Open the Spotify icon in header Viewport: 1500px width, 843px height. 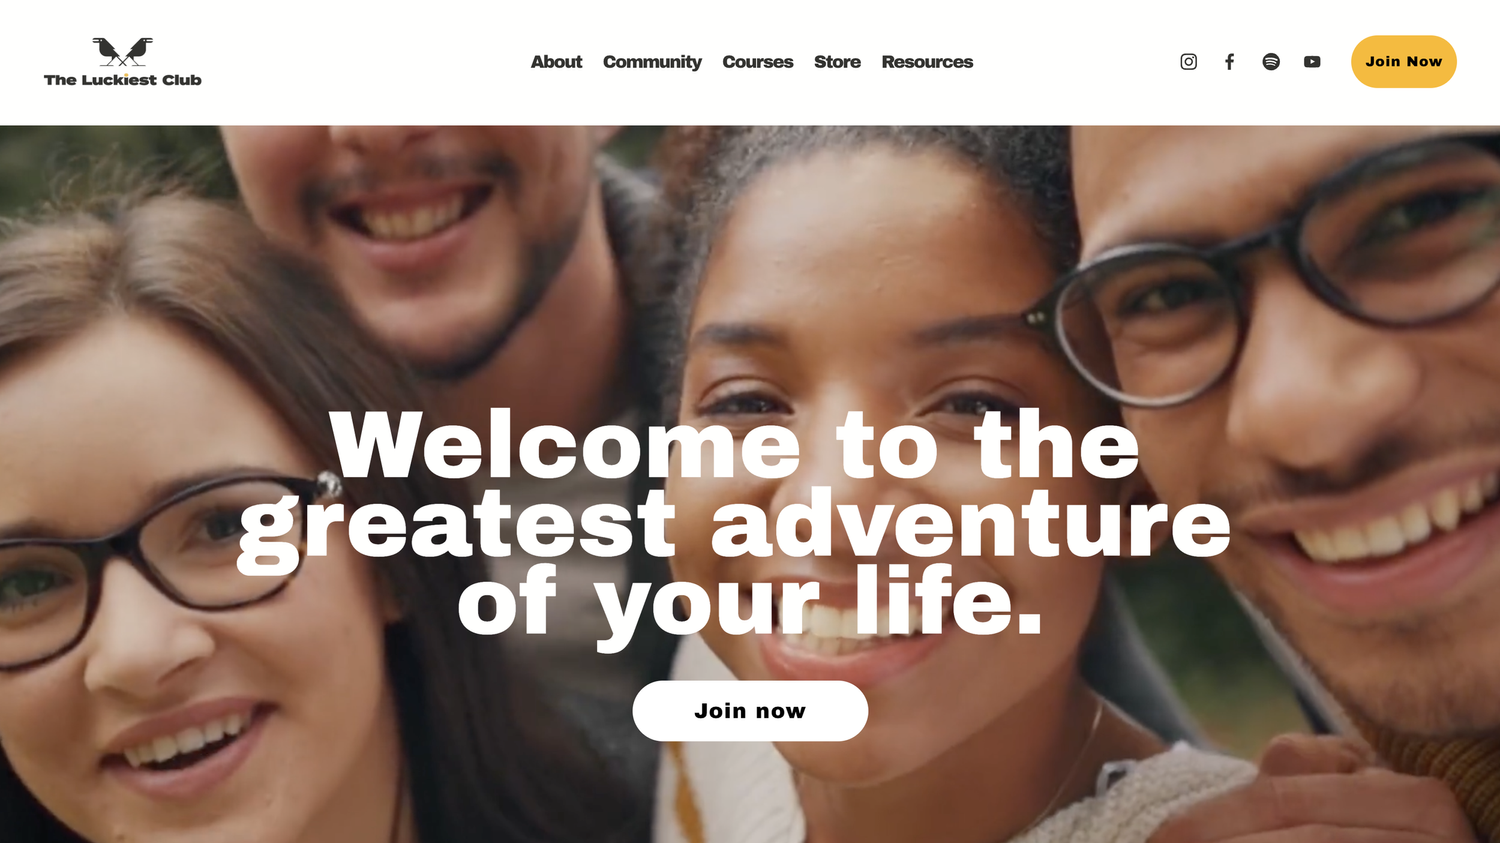1271,62
